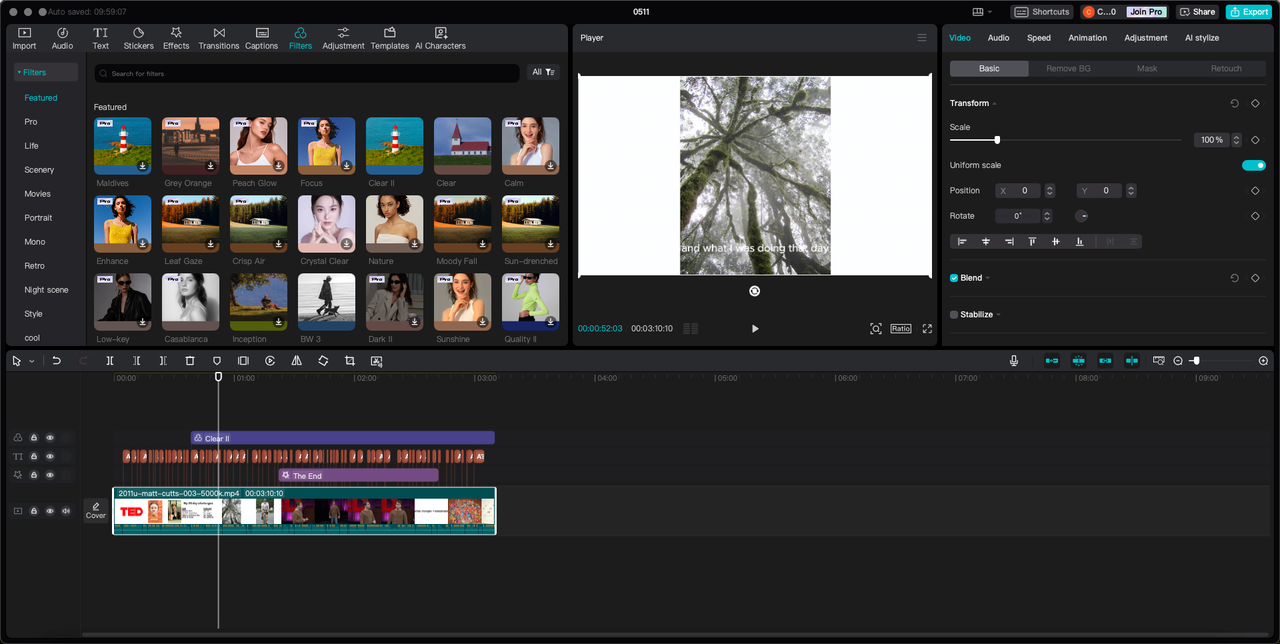The image size is (1280, 644).
Task: Open the AI Characters panel
Action: click(440, 38)
